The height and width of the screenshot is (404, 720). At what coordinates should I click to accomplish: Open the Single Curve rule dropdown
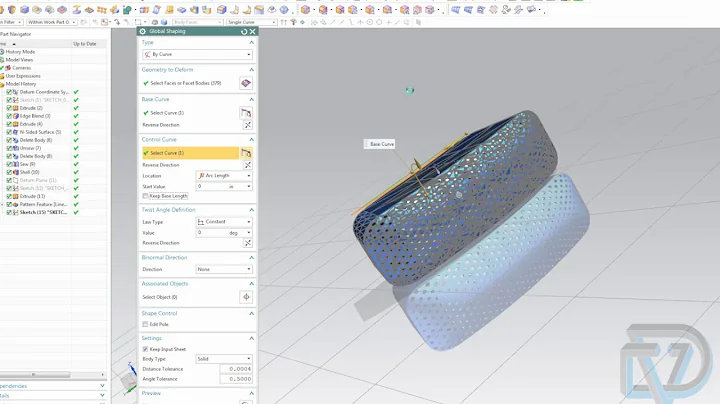[252, 22]
